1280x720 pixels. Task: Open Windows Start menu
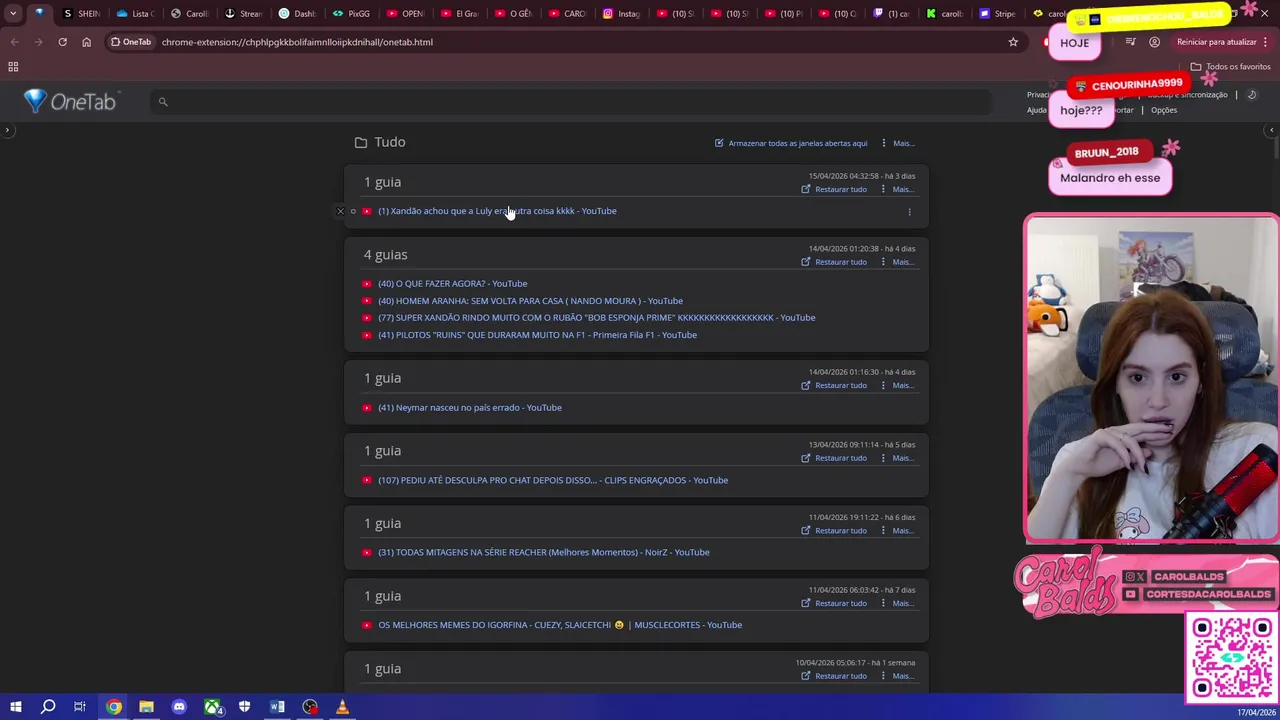[15, 707]
